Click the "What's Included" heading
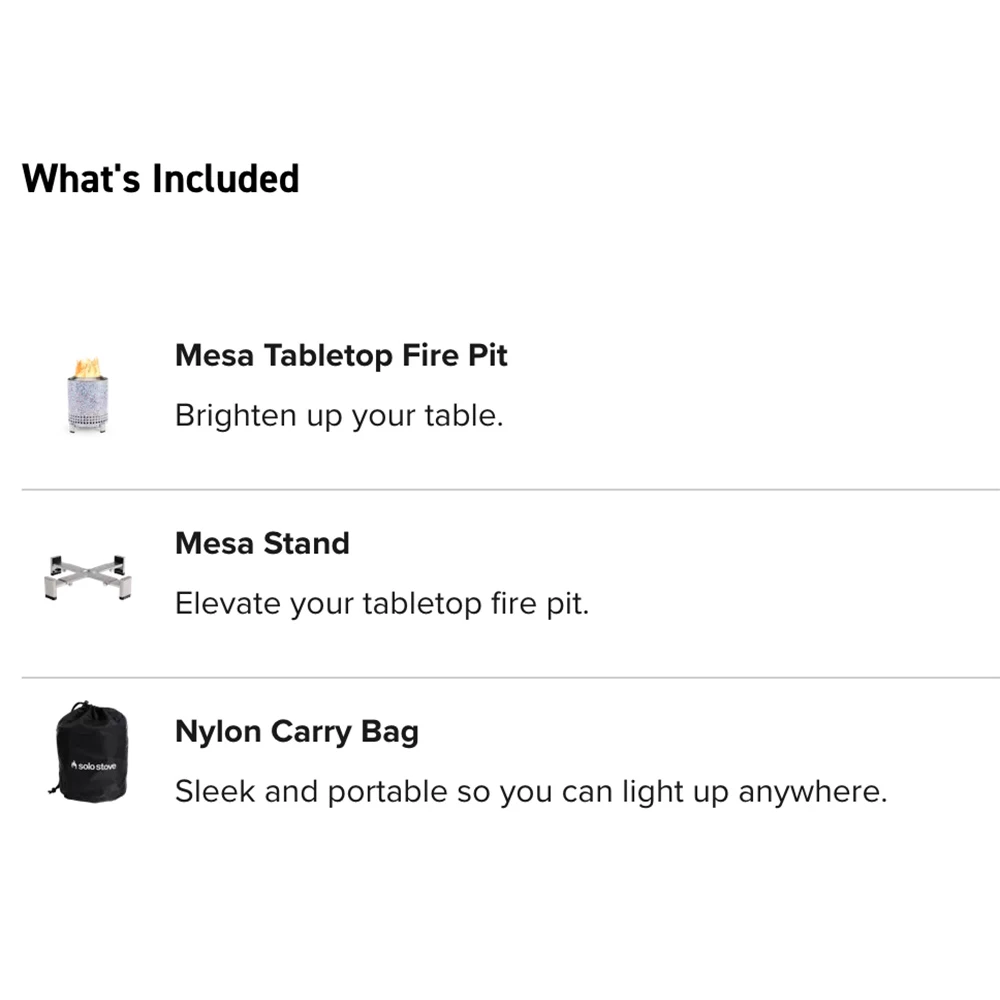 [160, 179]
